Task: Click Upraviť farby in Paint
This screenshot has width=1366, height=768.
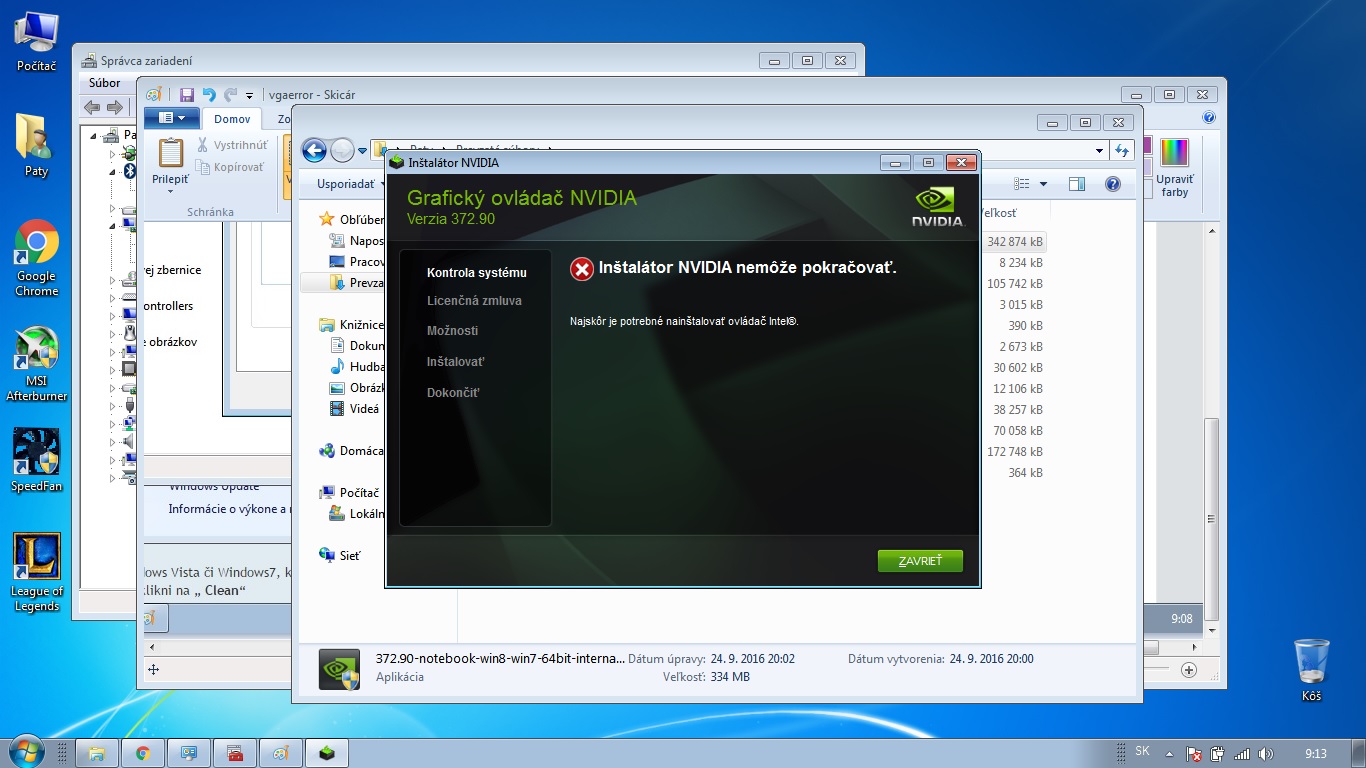Action: 1175,169
